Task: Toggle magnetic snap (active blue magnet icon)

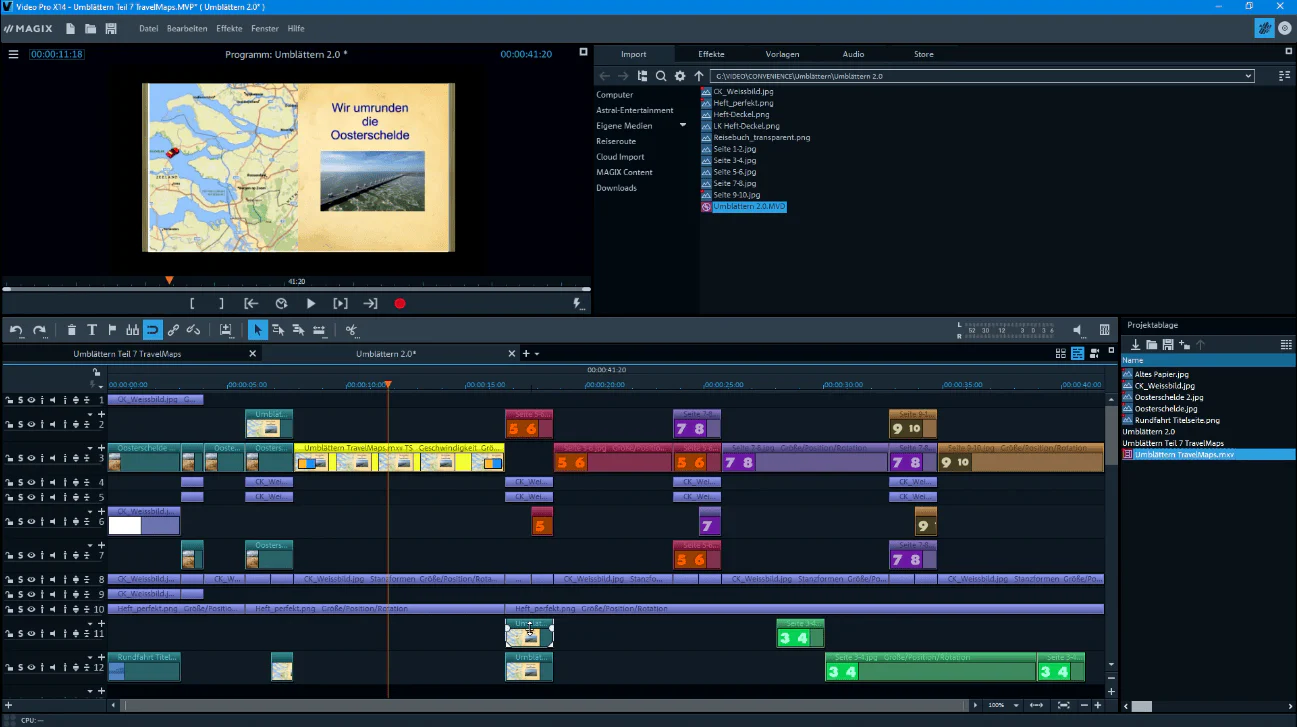Action: click(x=152, y=330)
